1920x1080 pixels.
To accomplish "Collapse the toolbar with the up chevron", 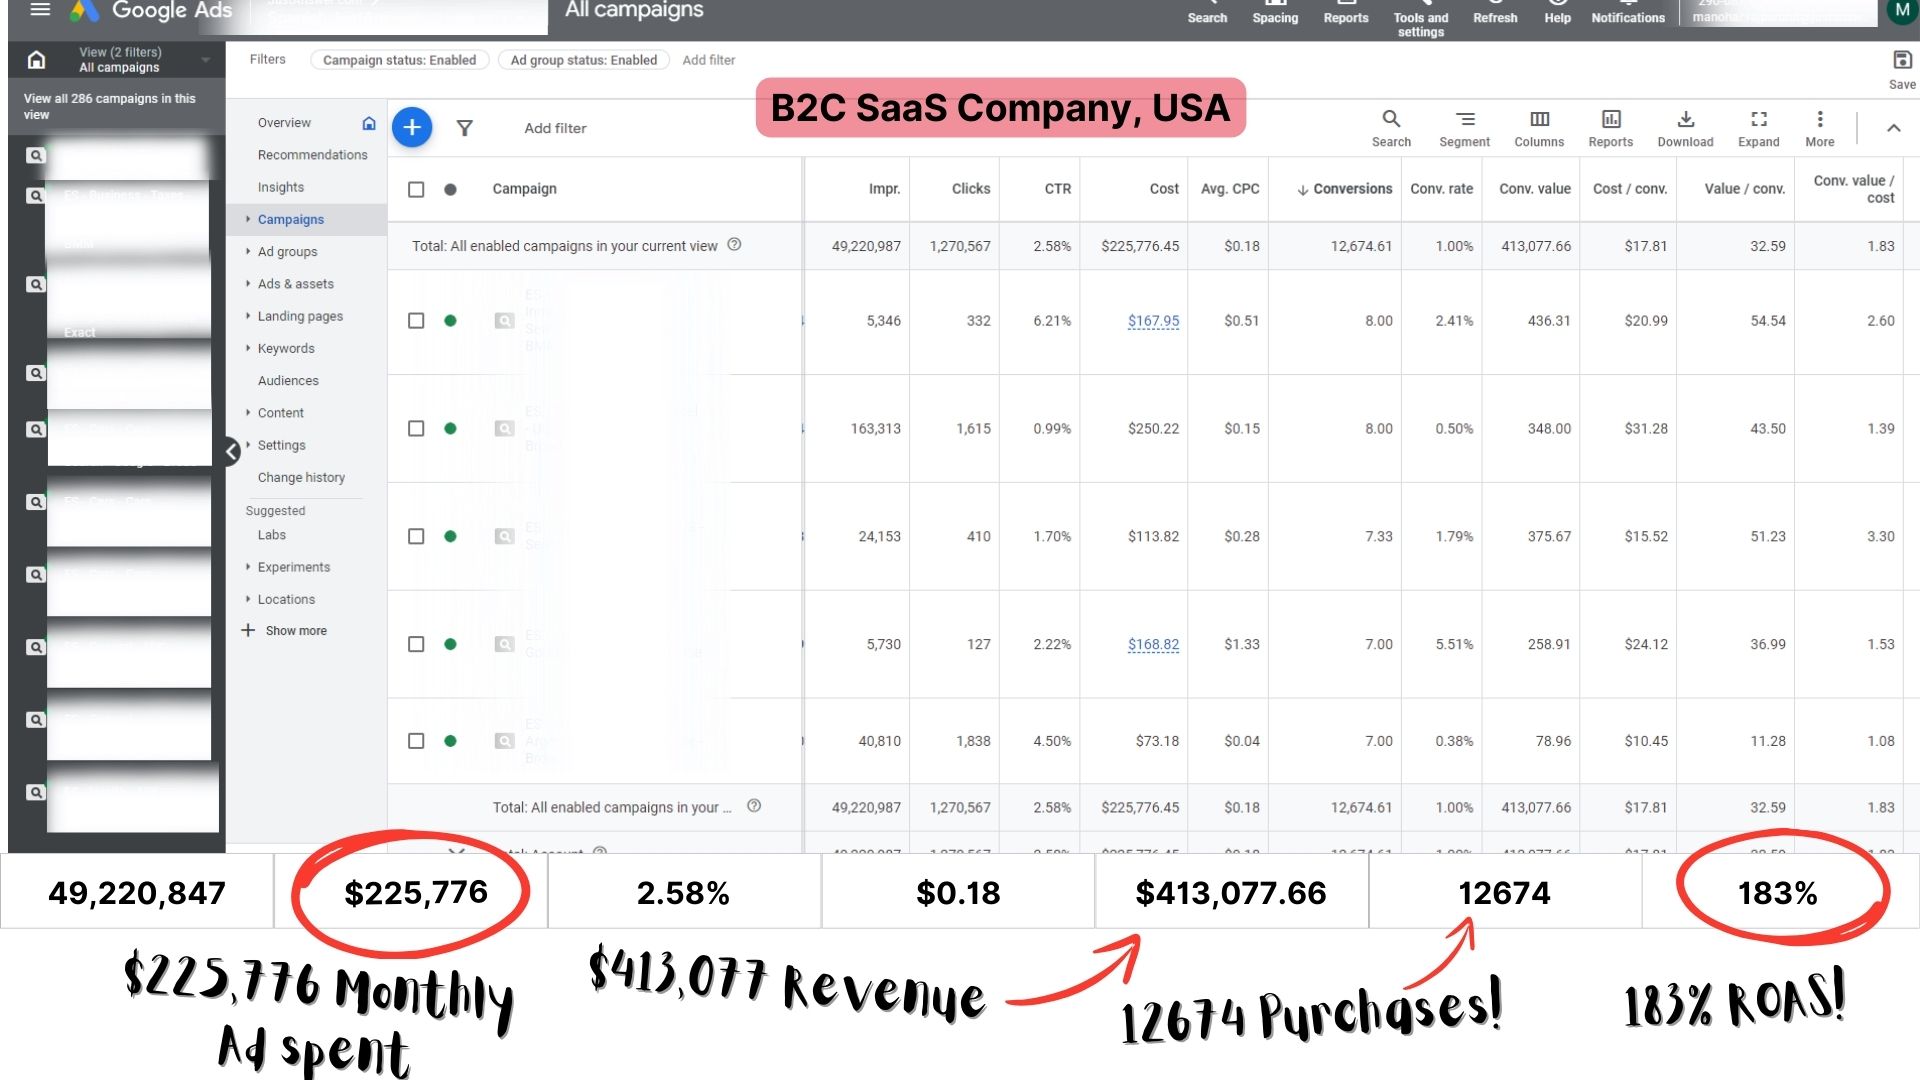I will click(x=1893, y=128).
